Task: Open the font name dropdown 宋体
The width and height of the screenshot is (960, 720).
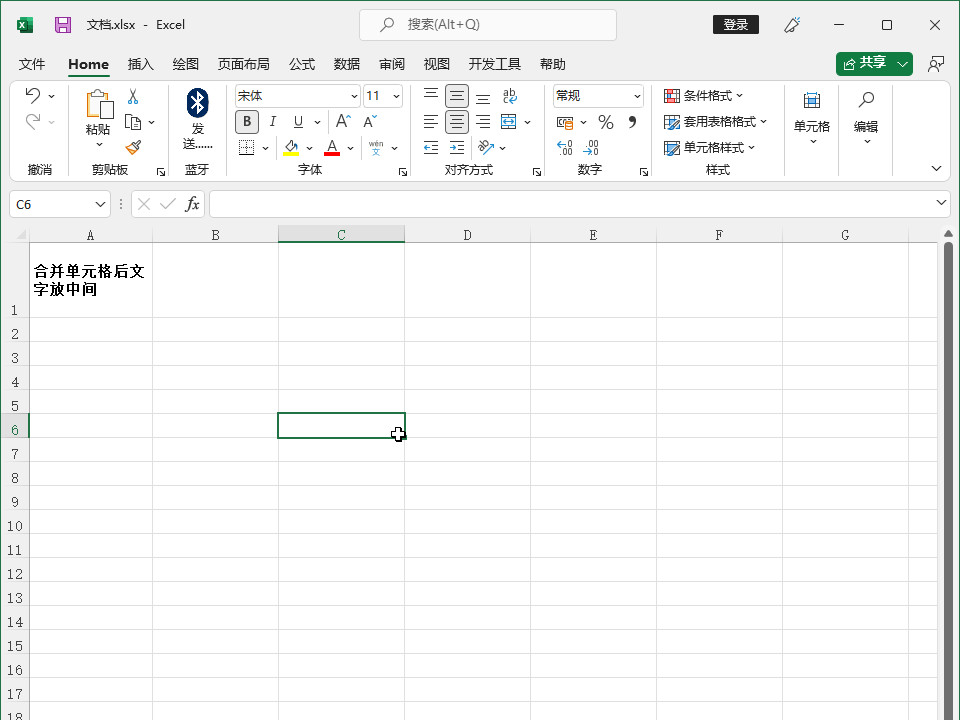Action: coord(354,96)
